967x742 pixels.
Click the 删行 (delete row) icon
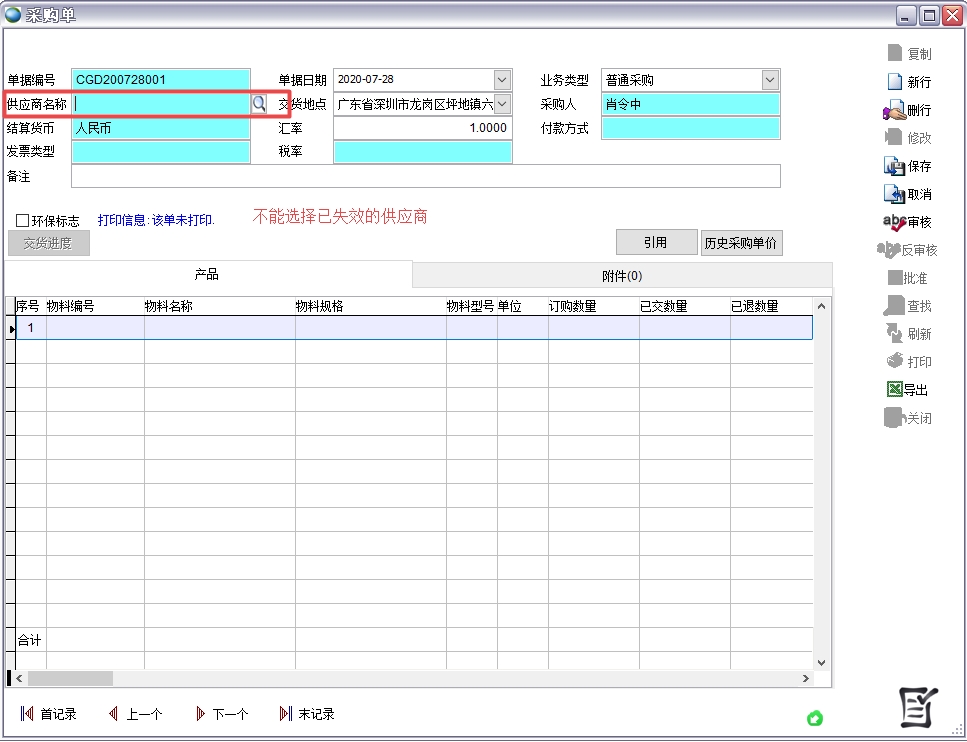pyautogui.click(x=895, y=110)
